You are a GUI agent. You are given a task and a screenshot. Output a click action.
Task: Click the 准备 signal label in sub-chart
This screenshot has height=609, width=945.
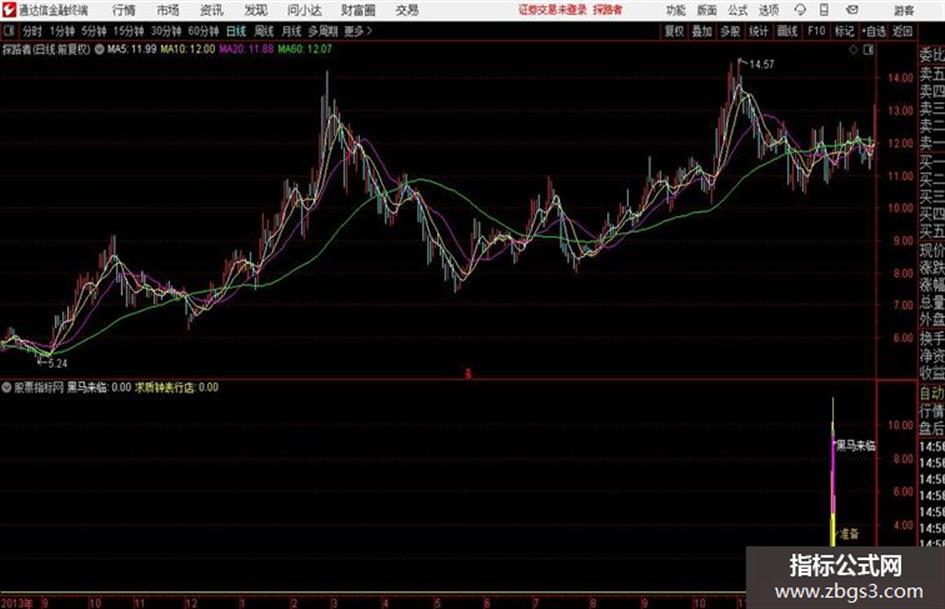point(849,534)
